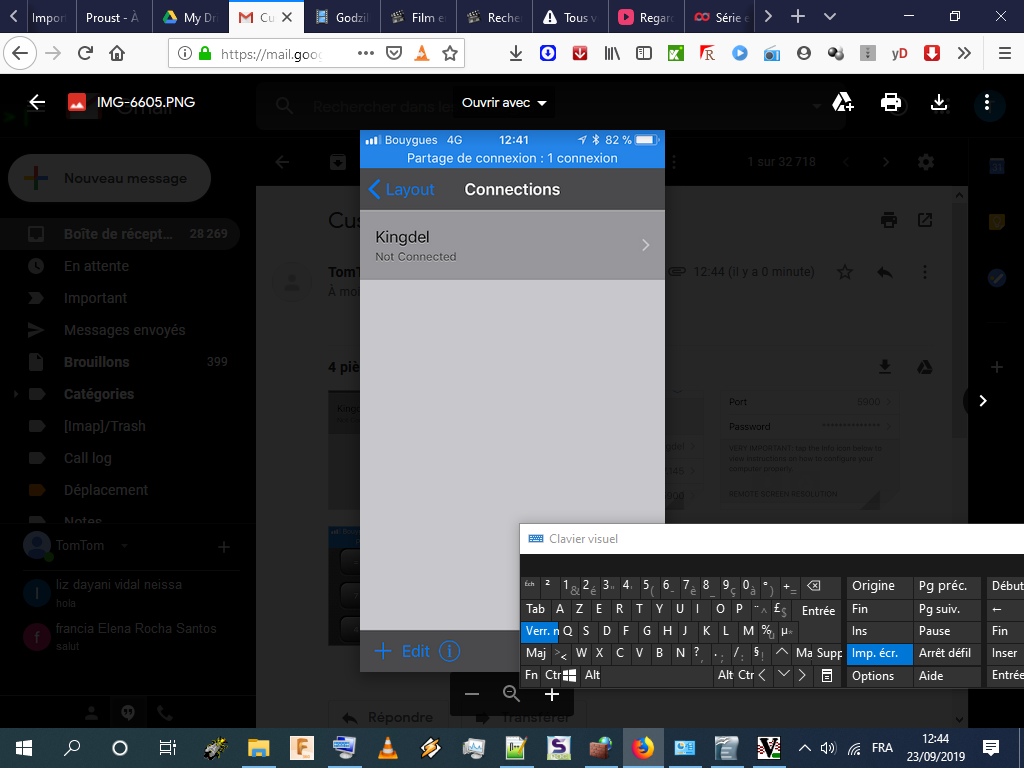Toggle the 'Verr. n' caps lock key

540,631
